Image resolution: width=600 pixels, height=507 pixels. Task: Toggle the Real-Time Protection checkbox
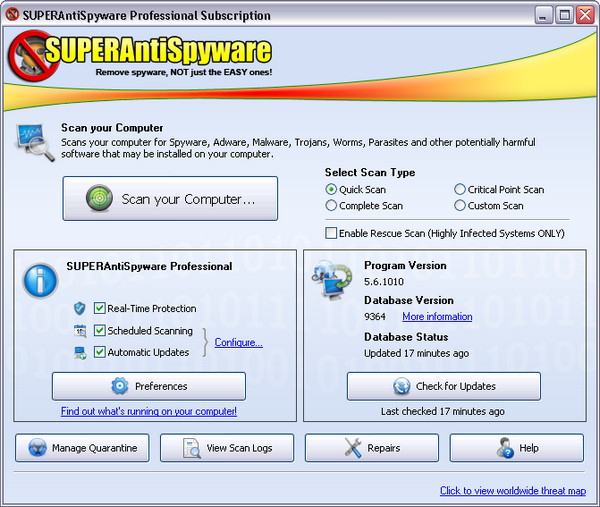click(x=100, y=309)
